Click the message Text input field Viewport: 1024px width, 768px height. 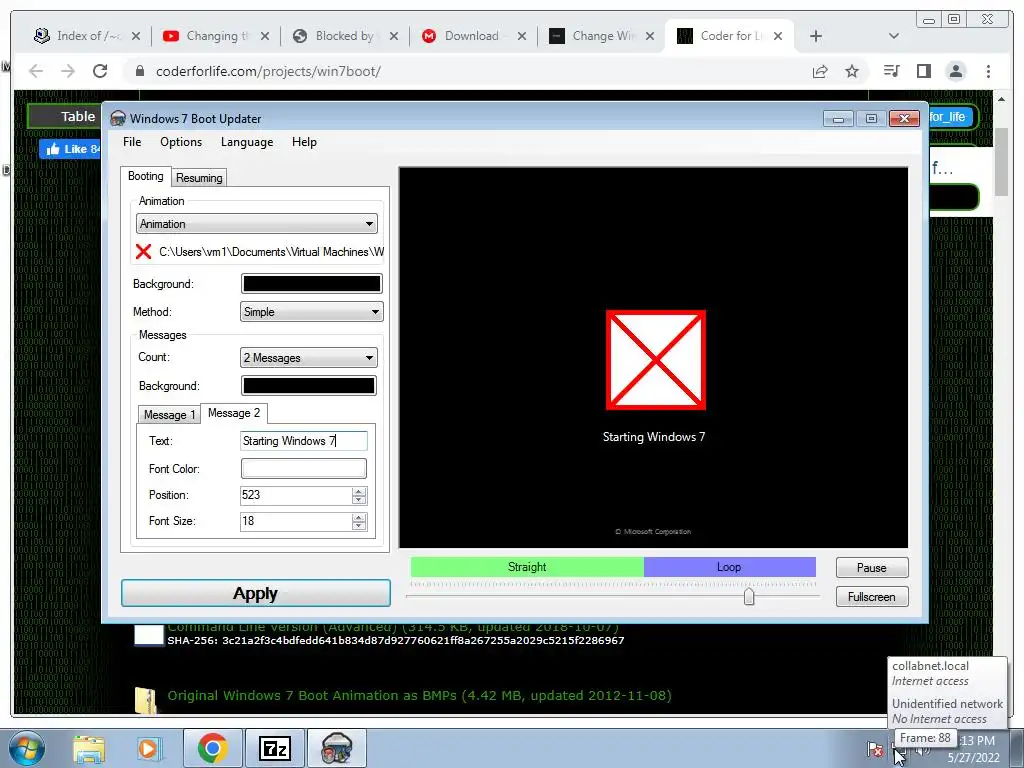pos(304,441)
